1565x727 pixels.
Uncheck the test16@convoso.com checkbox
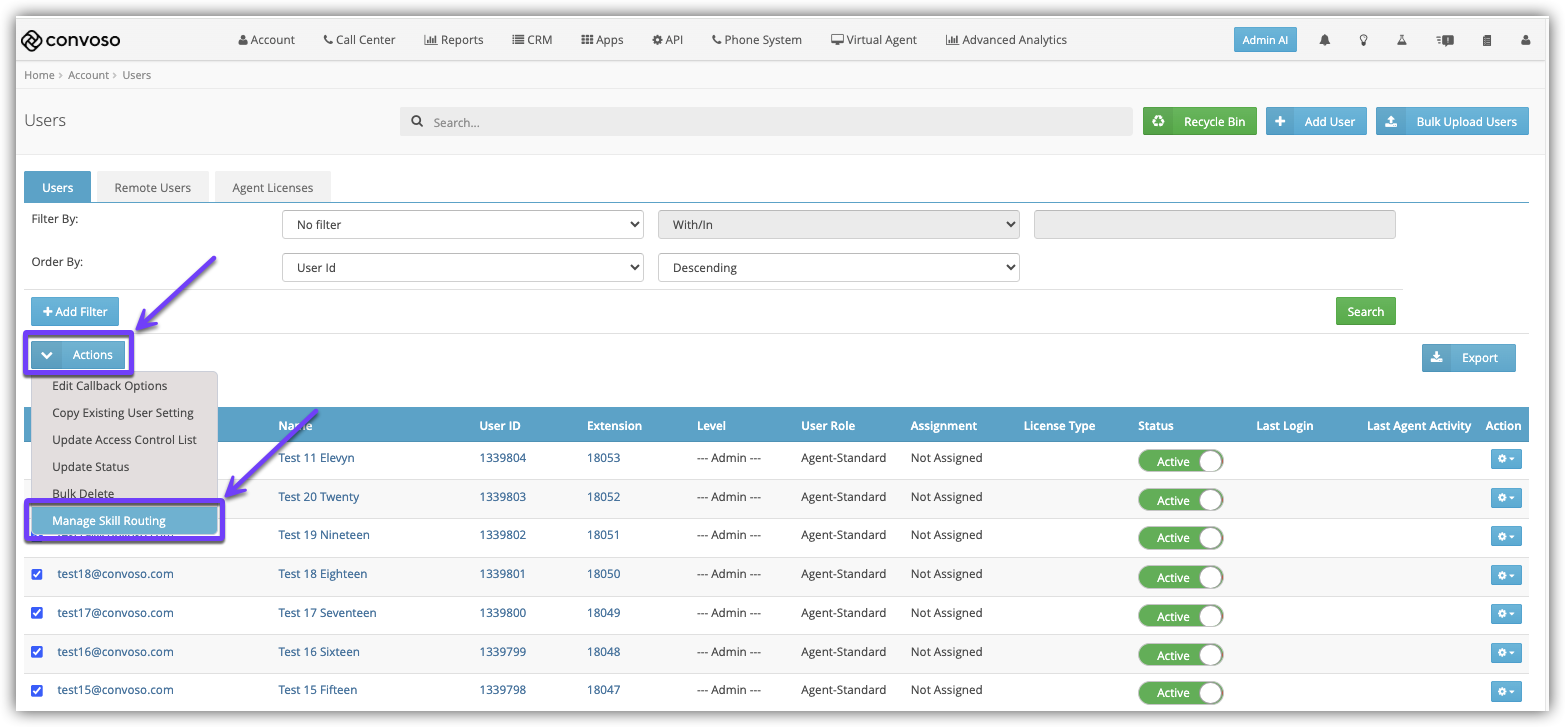point(37,651)
